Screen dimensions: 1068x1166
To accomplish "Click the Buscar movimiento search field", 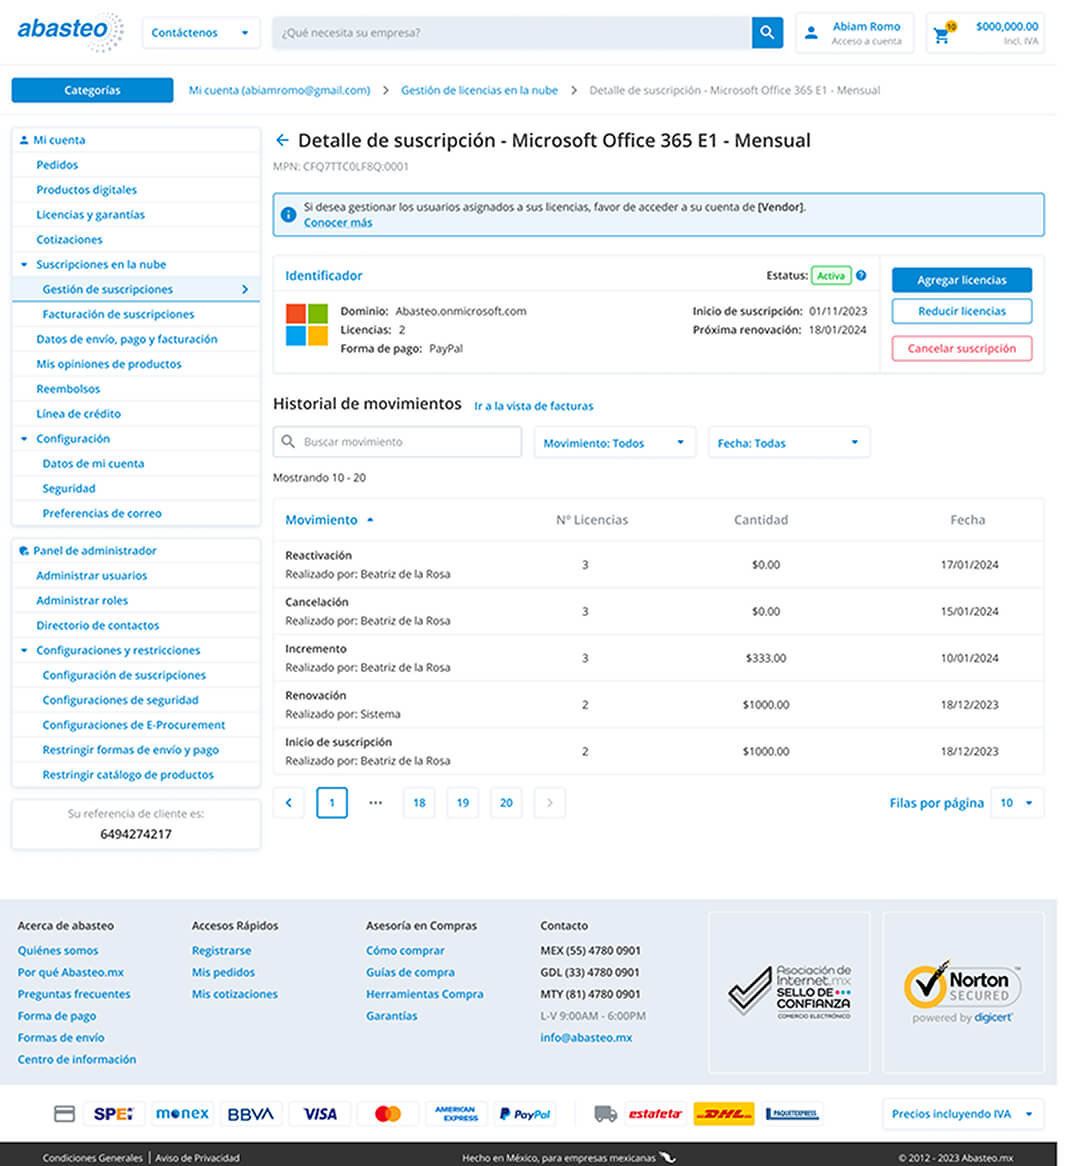I will pyautogui.click(x=397, y=442).
